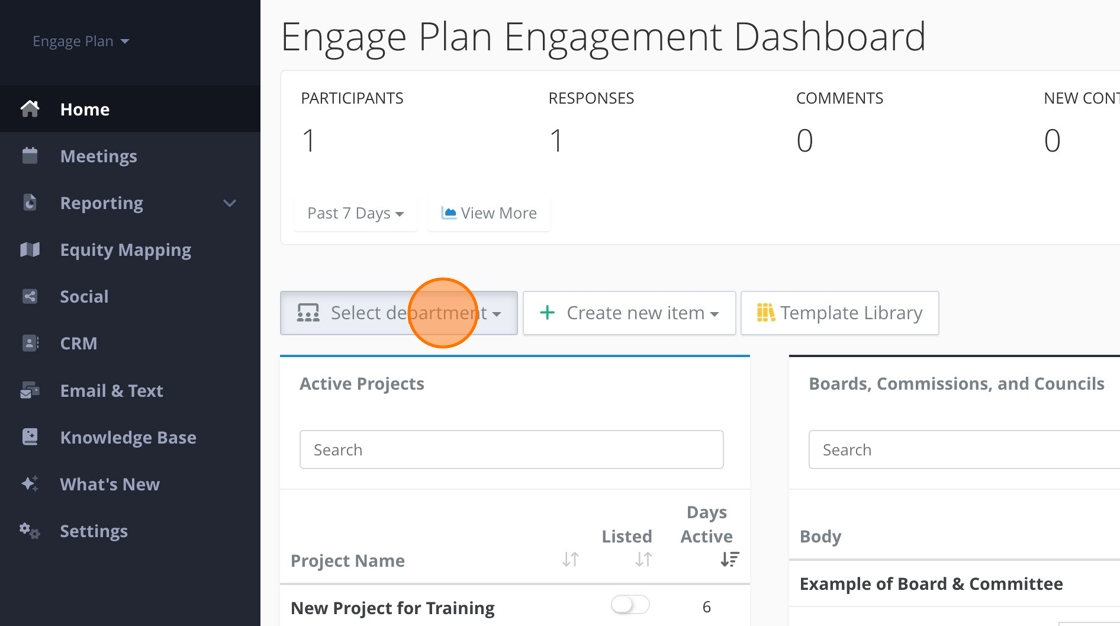Click the Home house icon in sidebar

coord(30,109)
